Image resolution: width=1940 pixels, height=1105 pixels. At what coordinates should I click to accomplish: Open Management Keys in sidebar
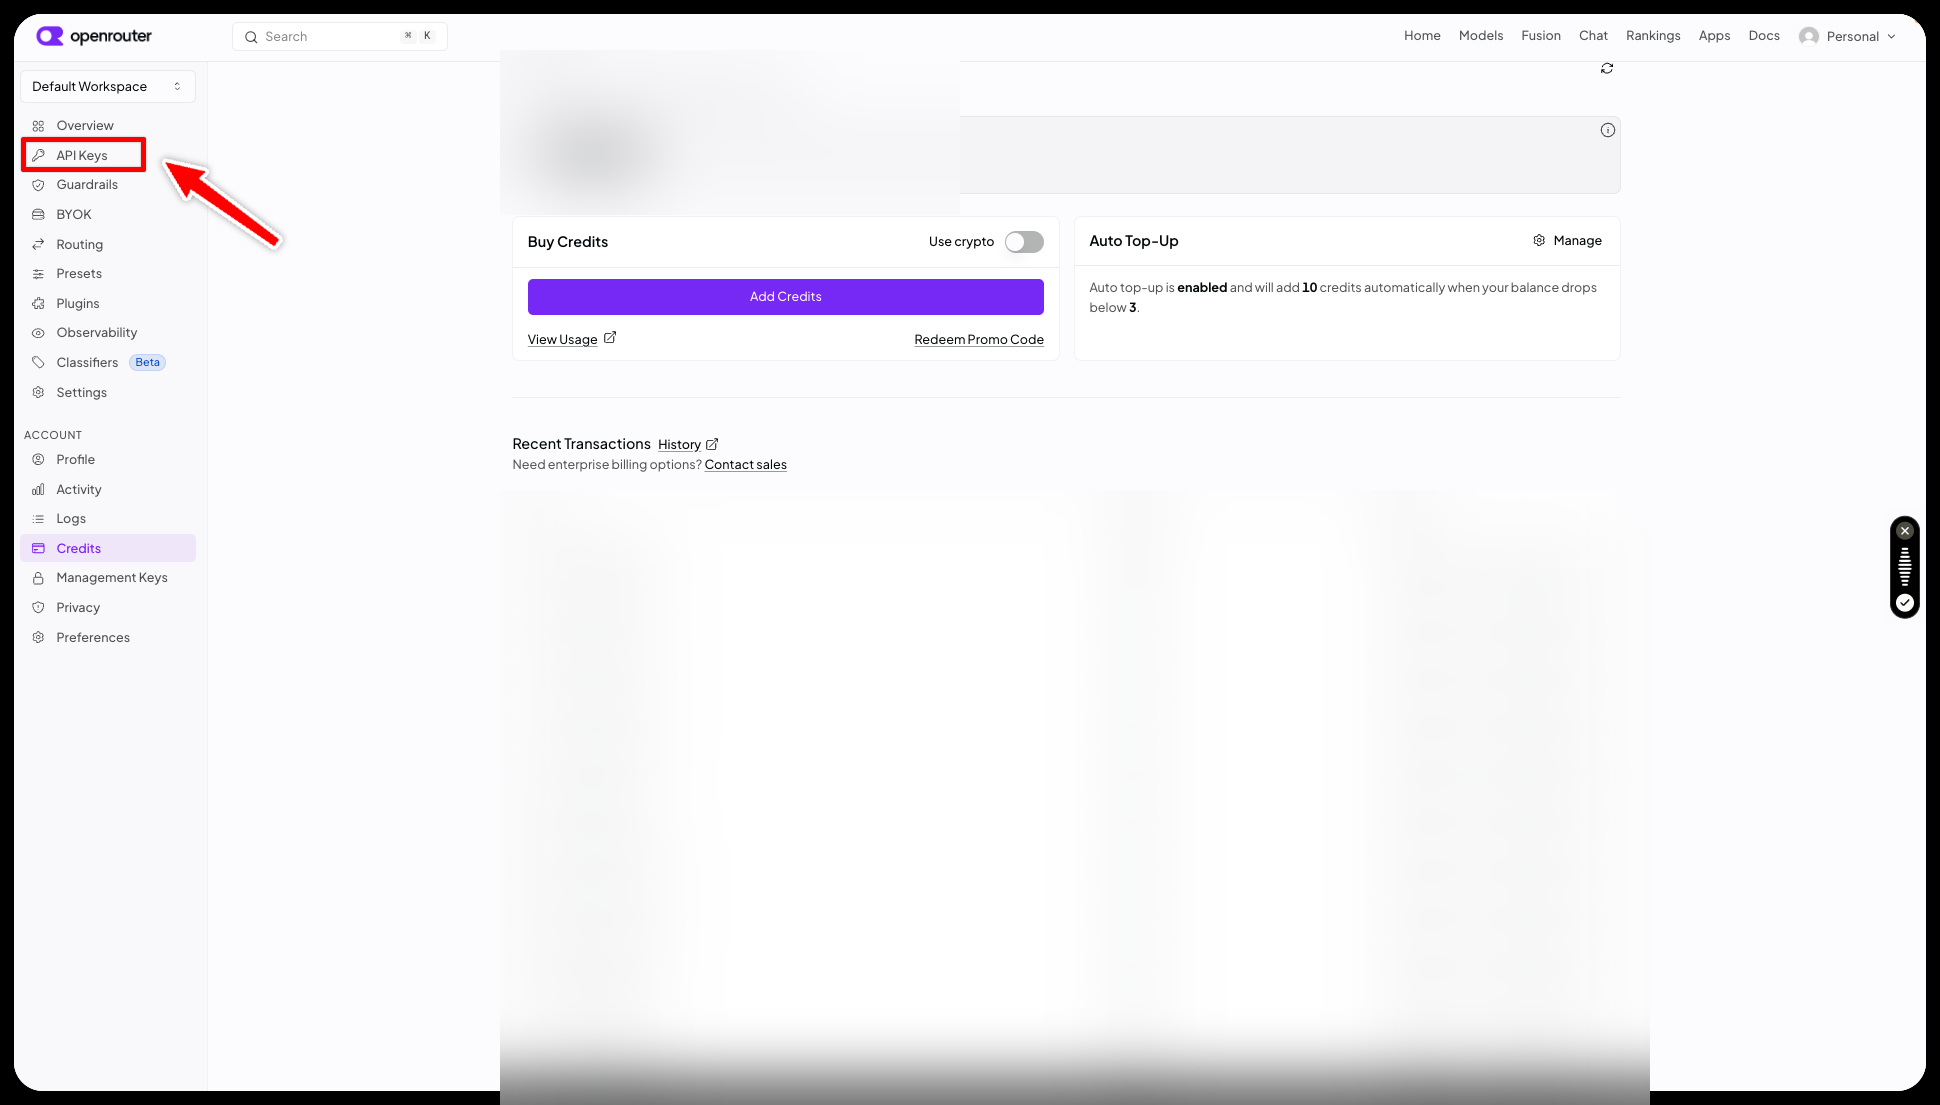[x=108, y=578]
